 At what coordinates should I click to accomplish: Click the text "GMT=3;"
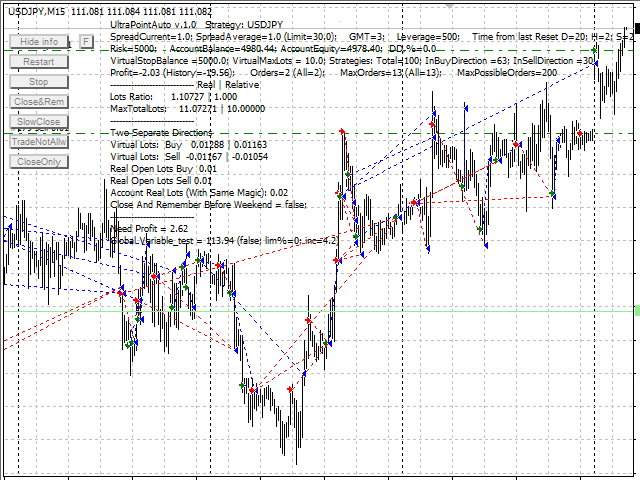pyautogui.click(x=366, y=37)
